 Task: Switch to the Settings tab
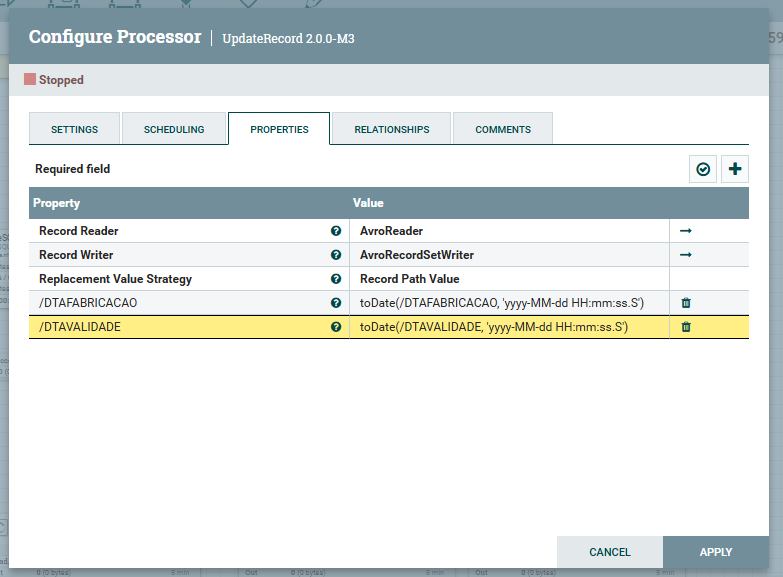(74, 129)
